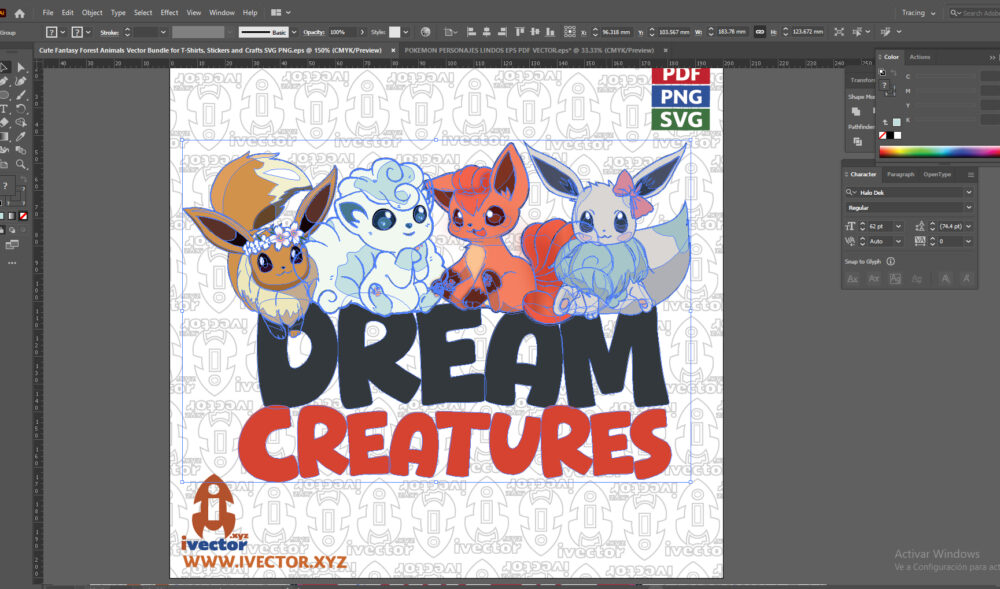The height and width of the screenshot is (589, 1000).
Task: Click the Search Adobe field
Action: coord(977,13)
